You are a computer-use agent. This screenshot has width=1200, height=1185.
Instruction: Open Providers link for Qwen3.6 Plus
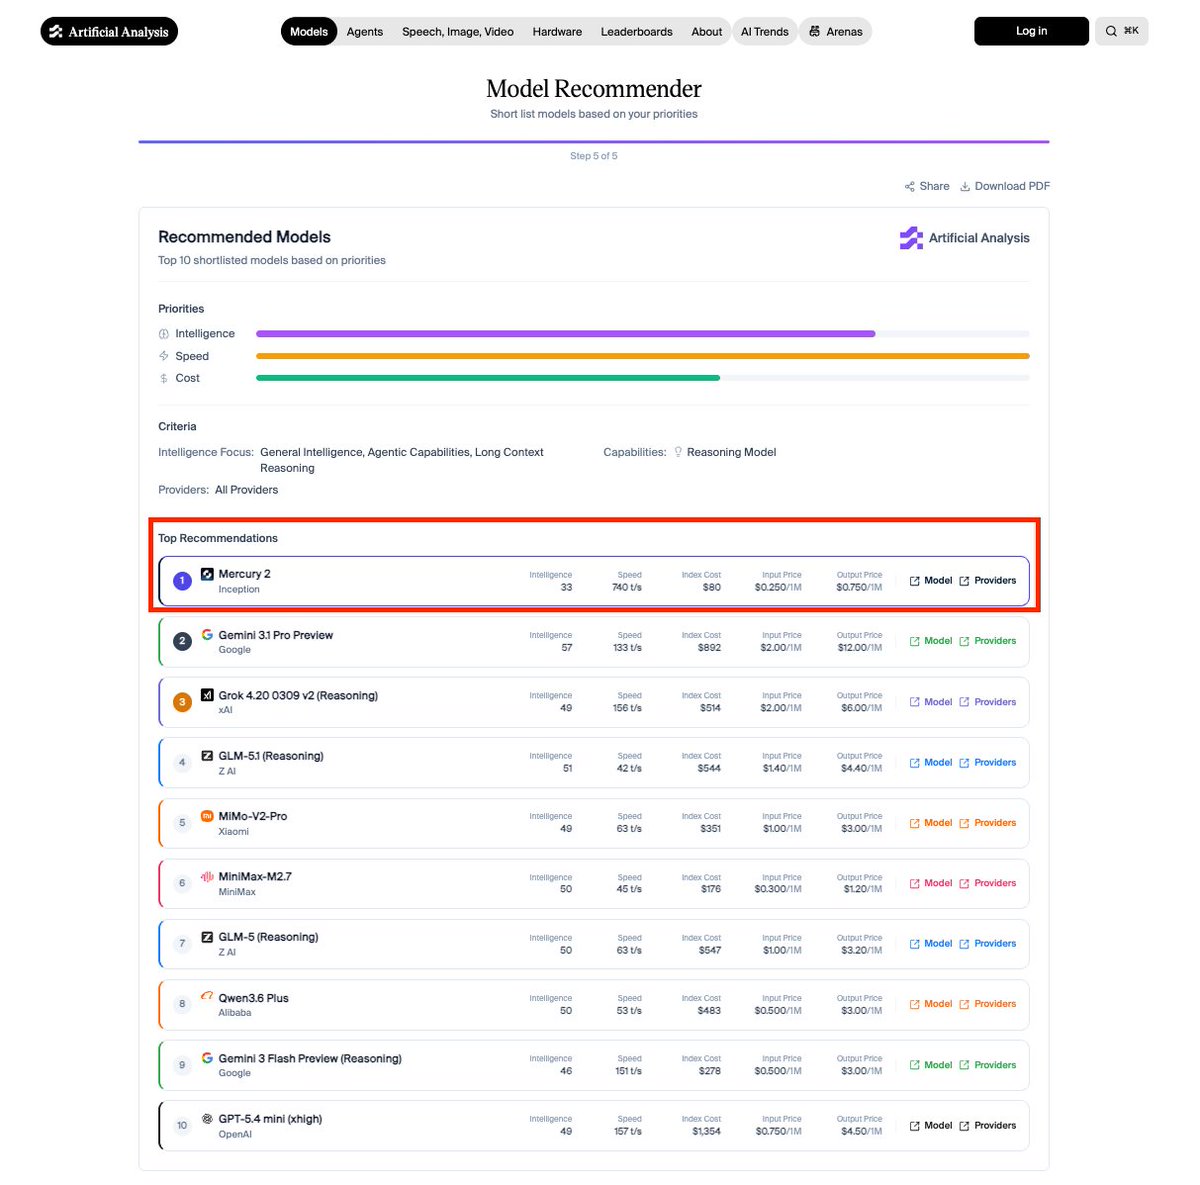pyautogui.click(x=987, y=1004)
